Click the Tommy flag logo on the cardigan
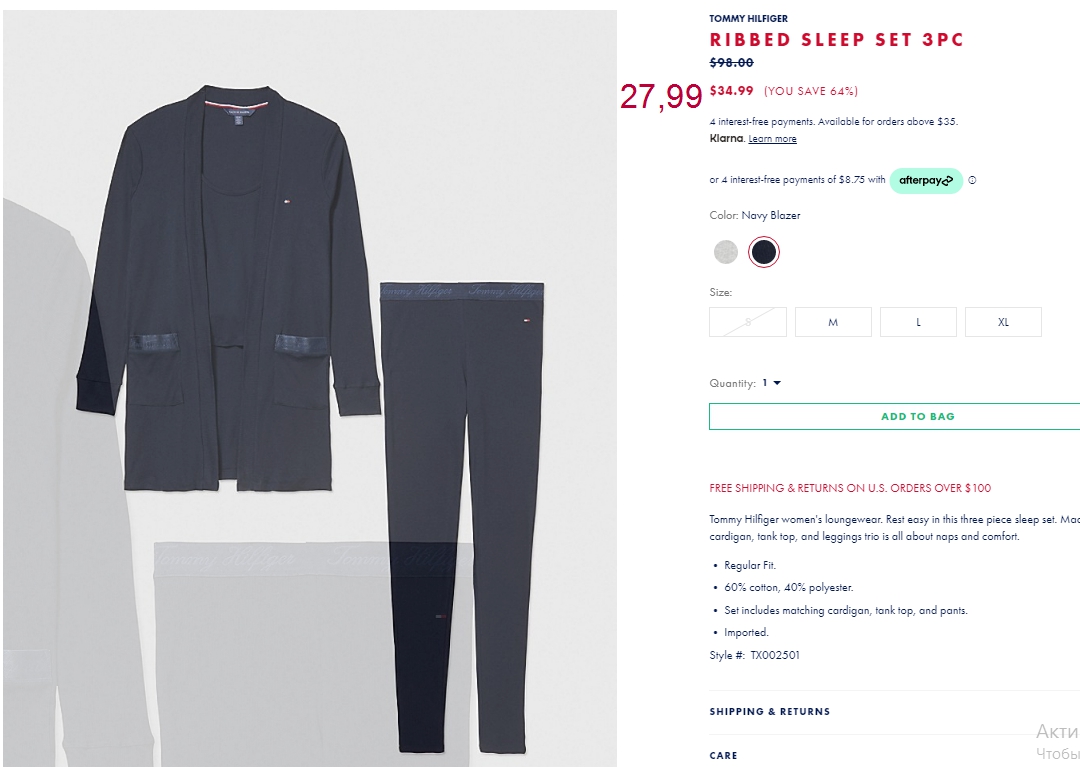1080x767 pixels. pyautogui.click(x=287, y=202)
